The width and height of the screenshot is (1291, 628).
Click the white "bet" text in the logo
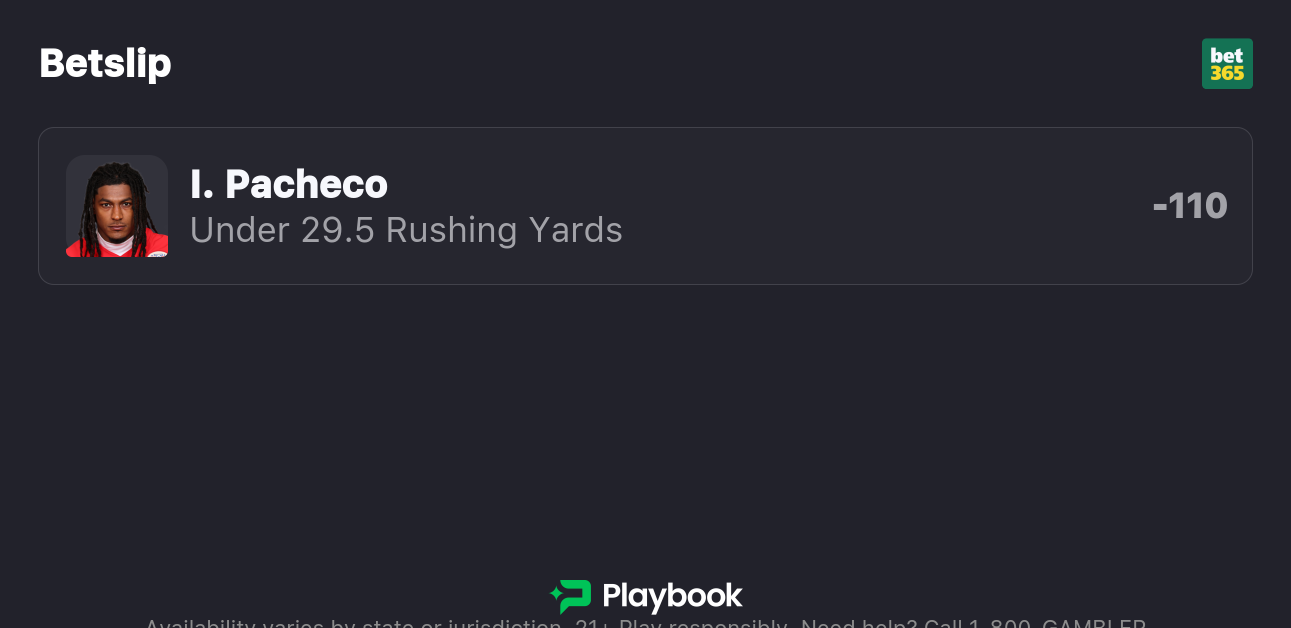pyautogui.click(x=1227, y=55)
